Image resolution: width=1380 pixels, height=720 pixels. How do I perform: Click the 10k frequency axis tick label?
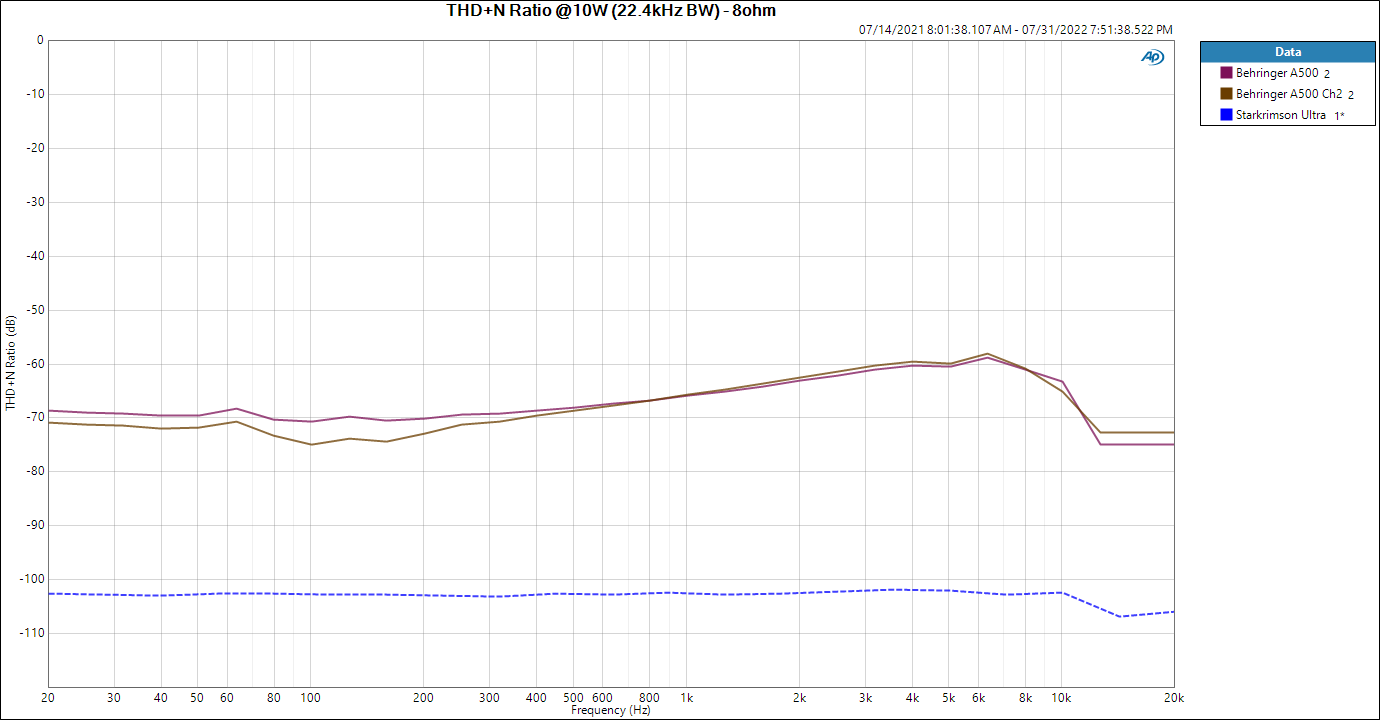pos(1062,698)
